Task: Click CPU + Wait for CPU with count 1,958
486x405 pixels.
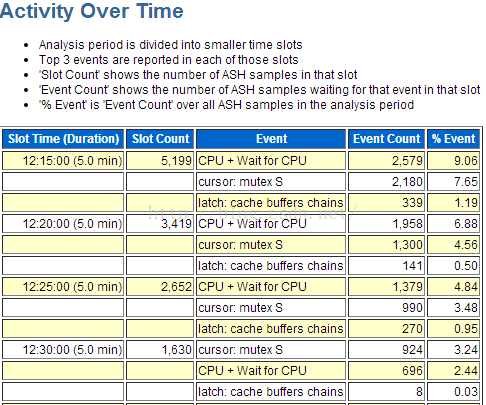Action: pyautogui.click(x=252, y=223)
